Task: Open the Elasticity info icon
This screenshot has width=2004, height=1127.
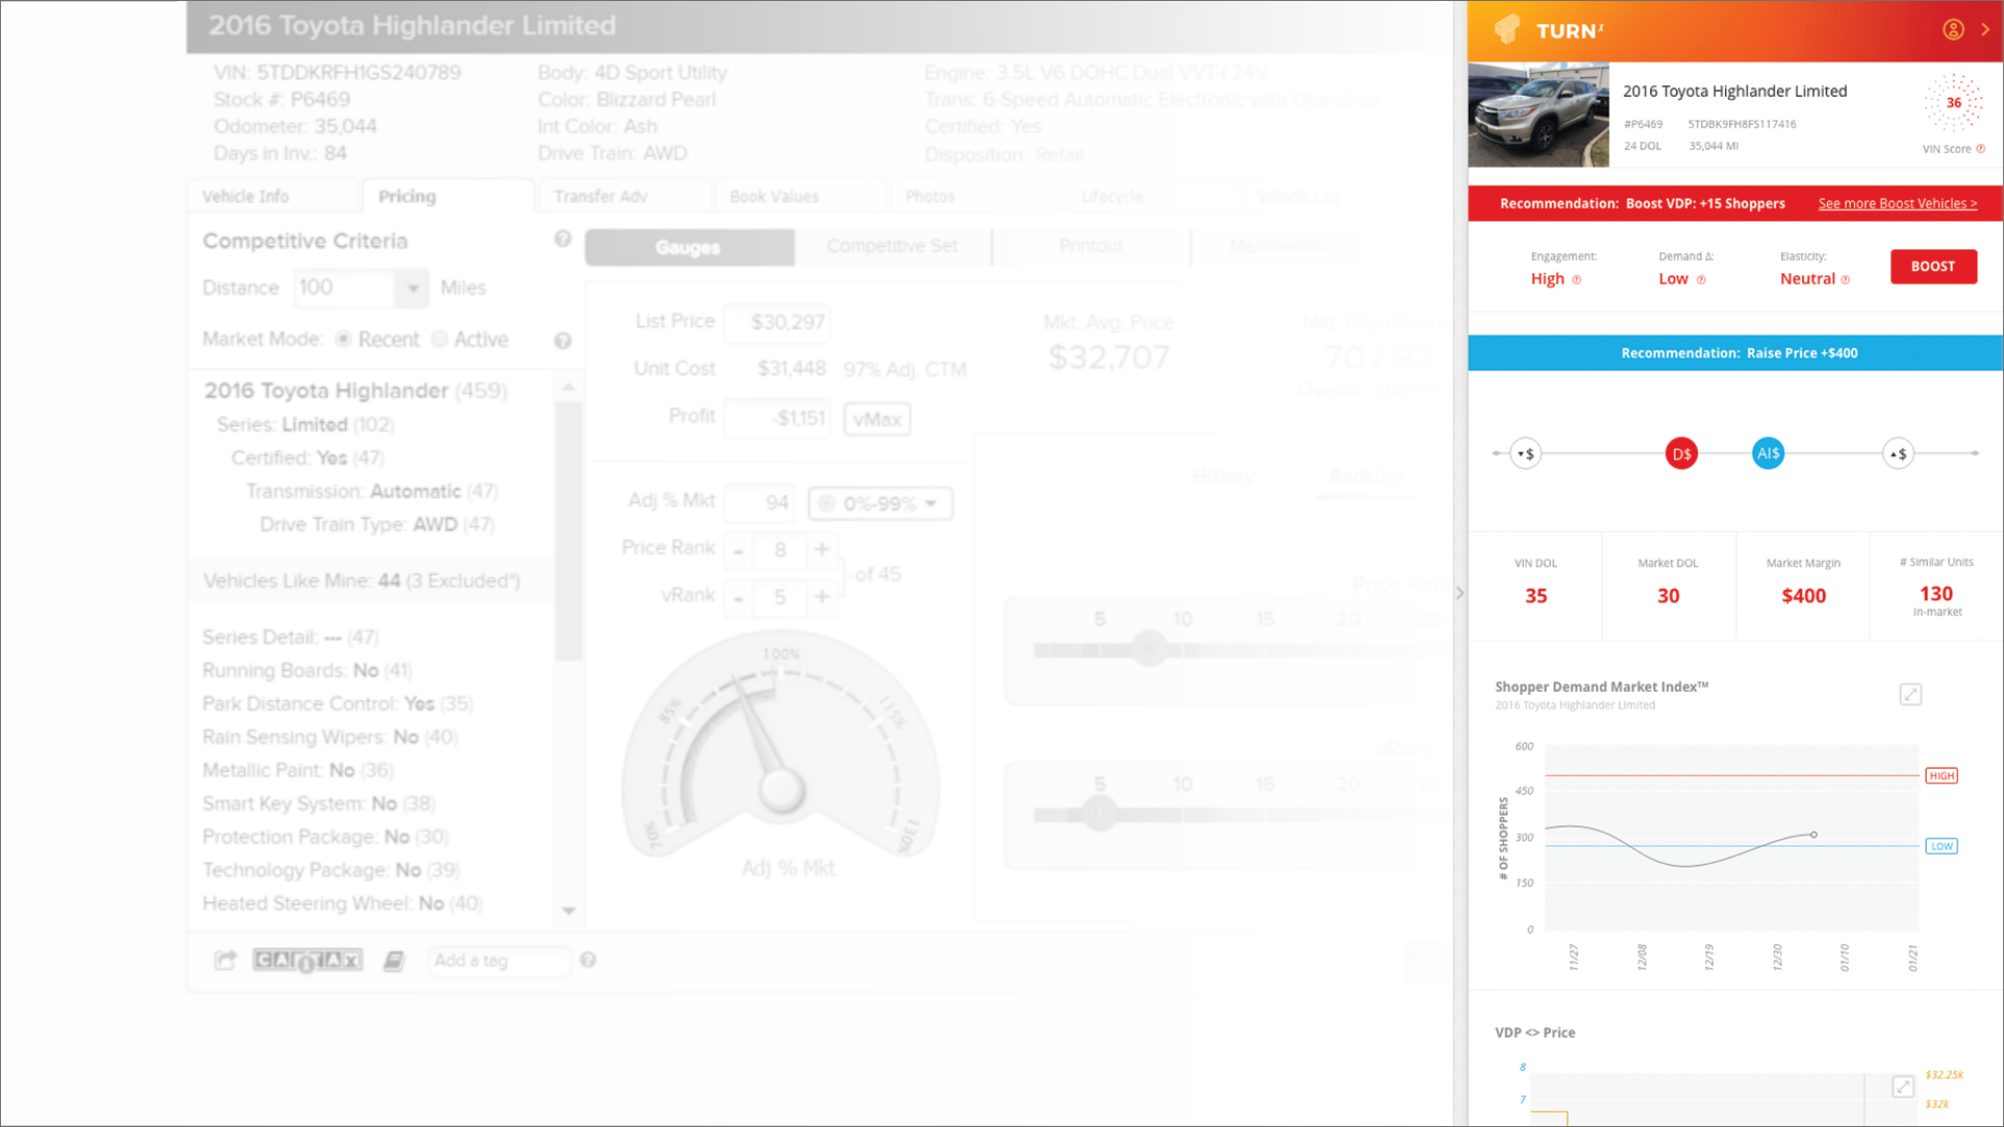Action: 1845,280
